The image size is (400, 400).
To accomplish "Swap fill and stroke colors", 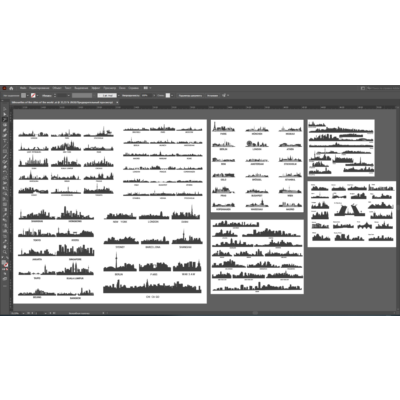I will (7, 257).
